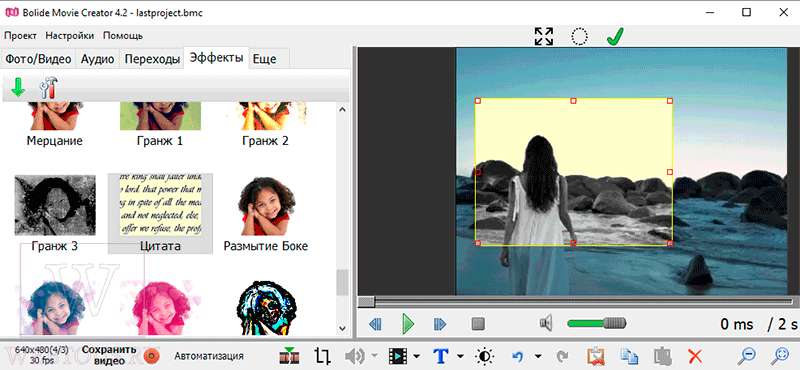Expand the undo history dropdown arrow

click(538, 356)
